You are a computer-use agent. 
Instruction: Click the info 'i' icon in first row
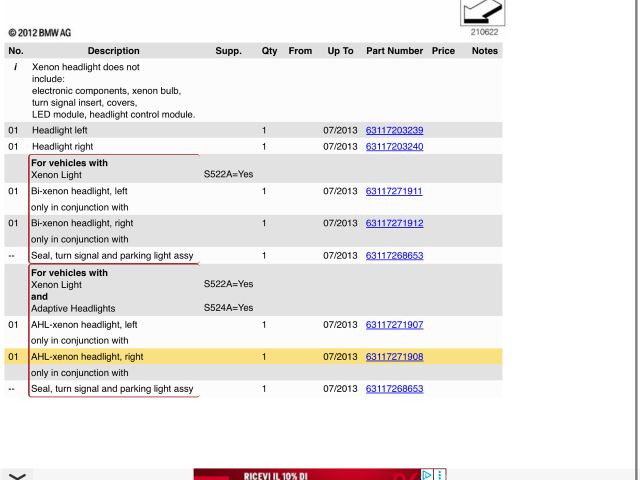tap(15, 67)
